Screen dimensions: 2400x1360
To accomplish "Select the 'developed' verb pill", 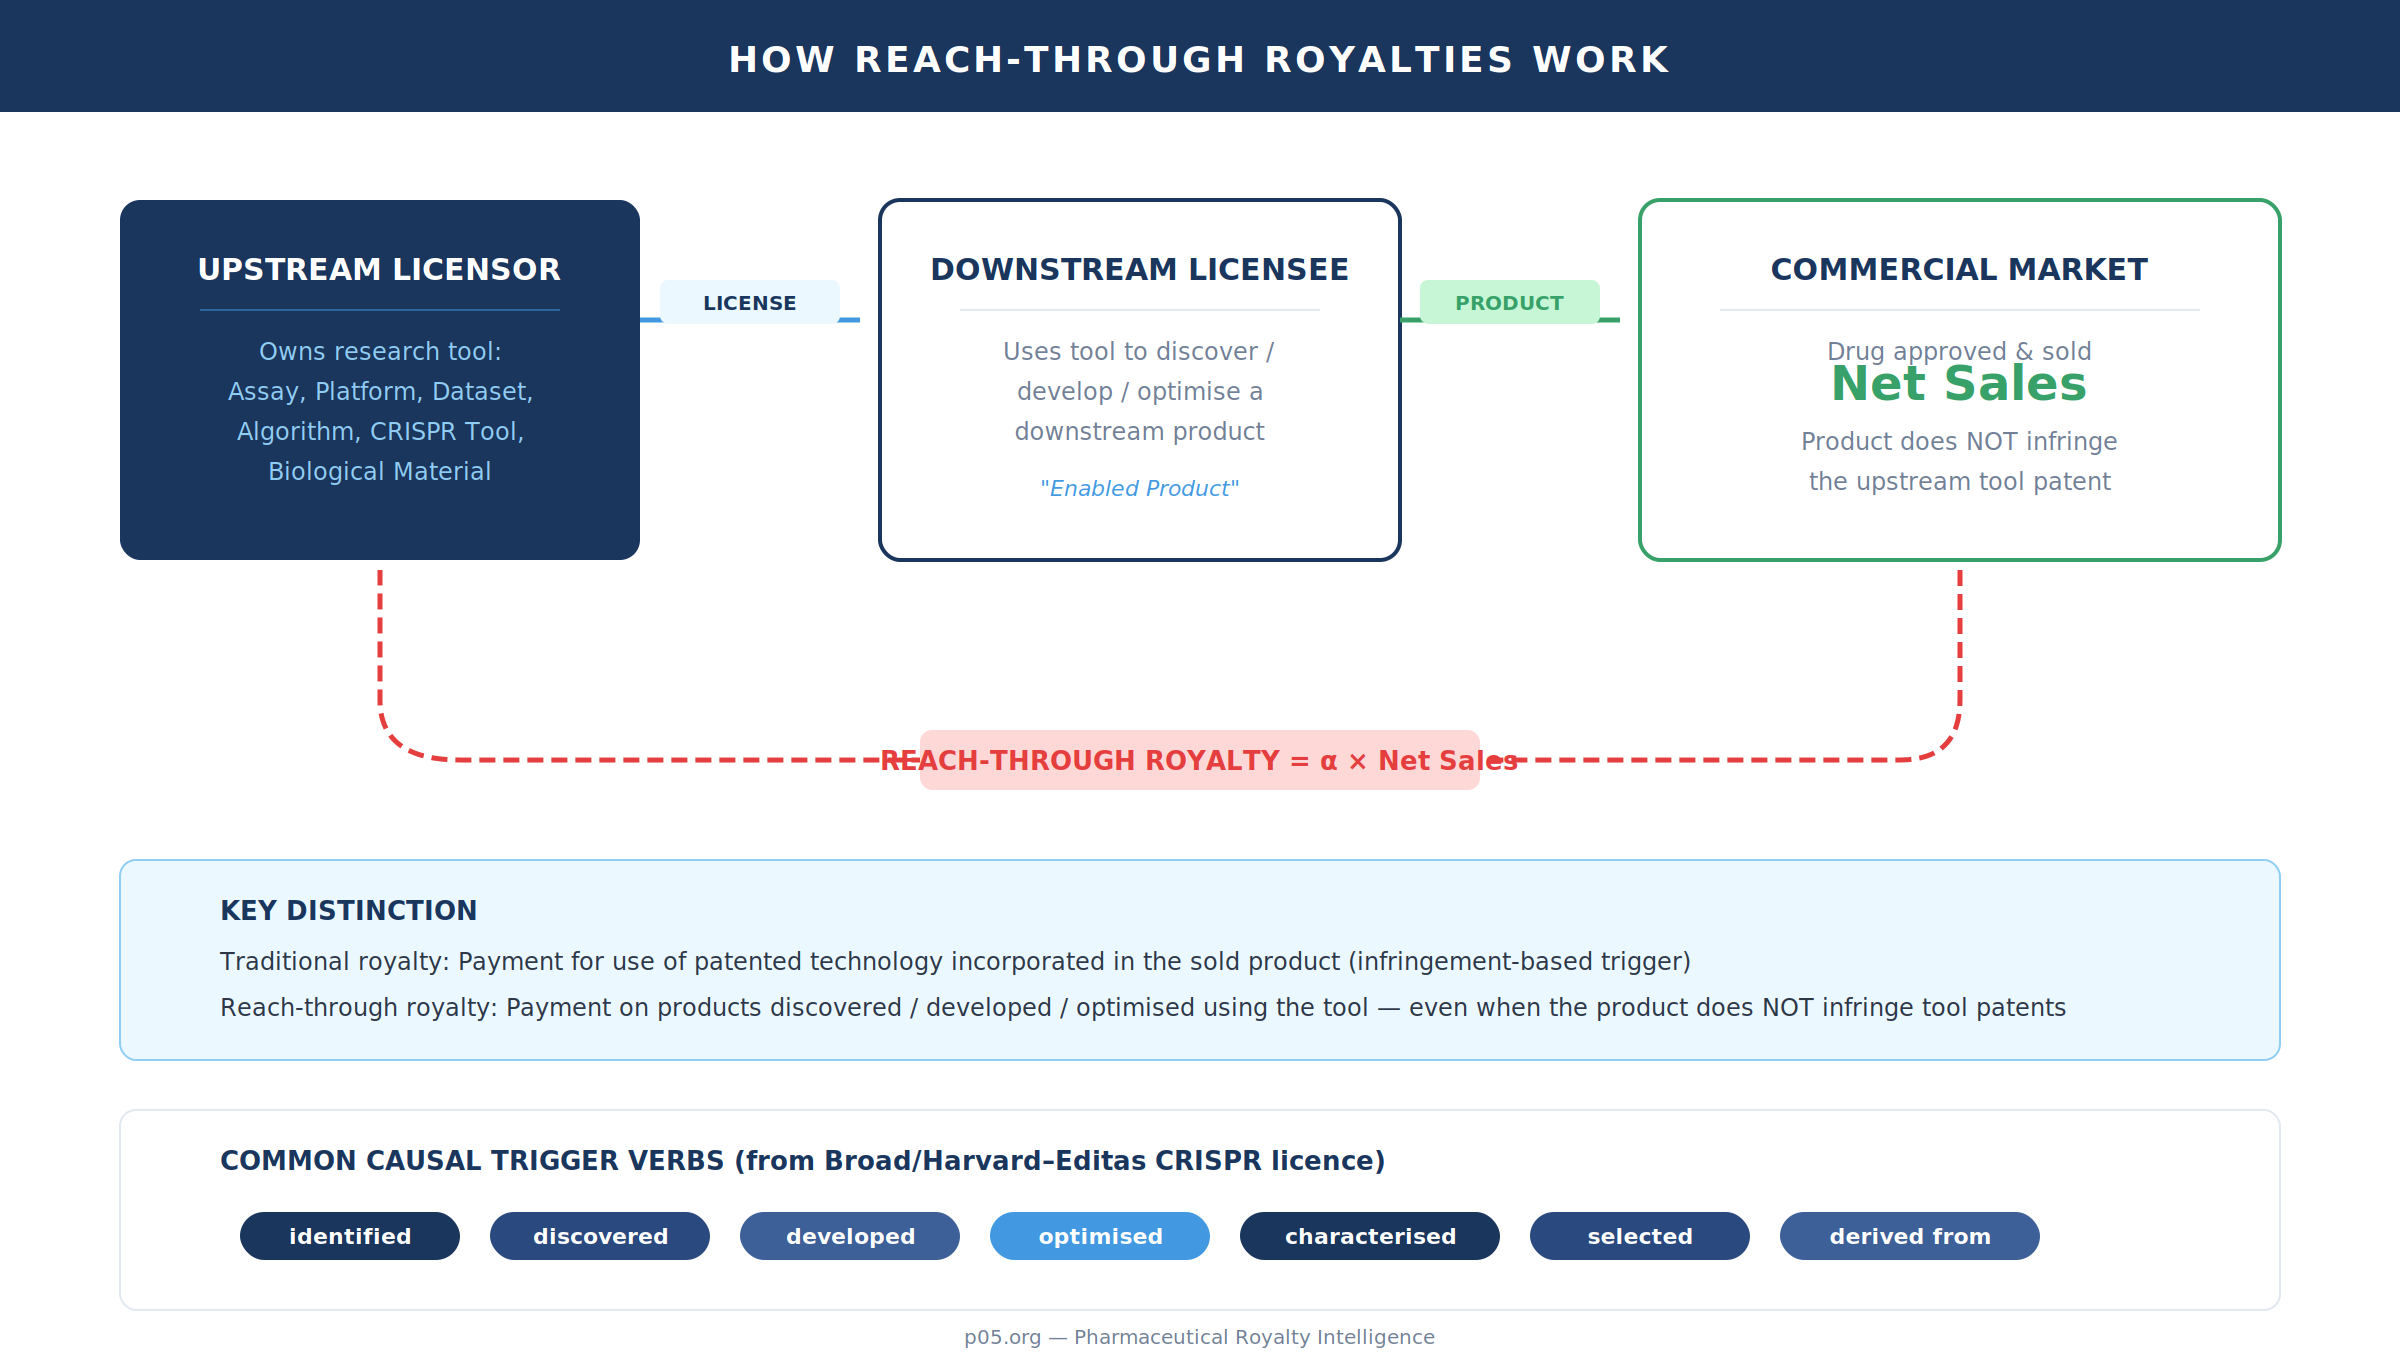I will pos(850,1236).
